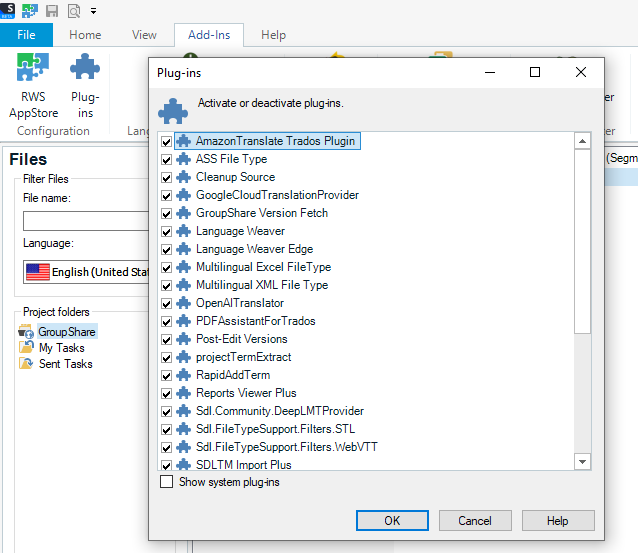
Task: Uncheck AmazonTranslate Trados Plugin
Action: (166, 142)
